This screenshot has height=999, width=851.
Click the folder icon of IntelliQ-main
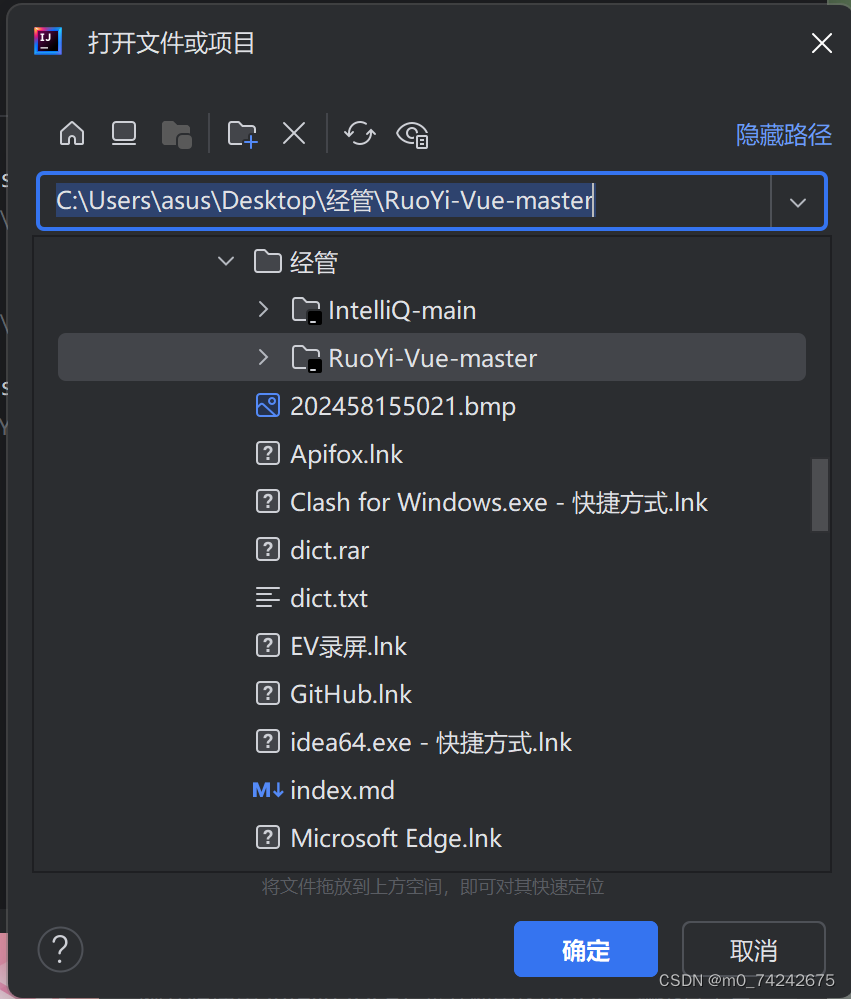click(306, 310)
